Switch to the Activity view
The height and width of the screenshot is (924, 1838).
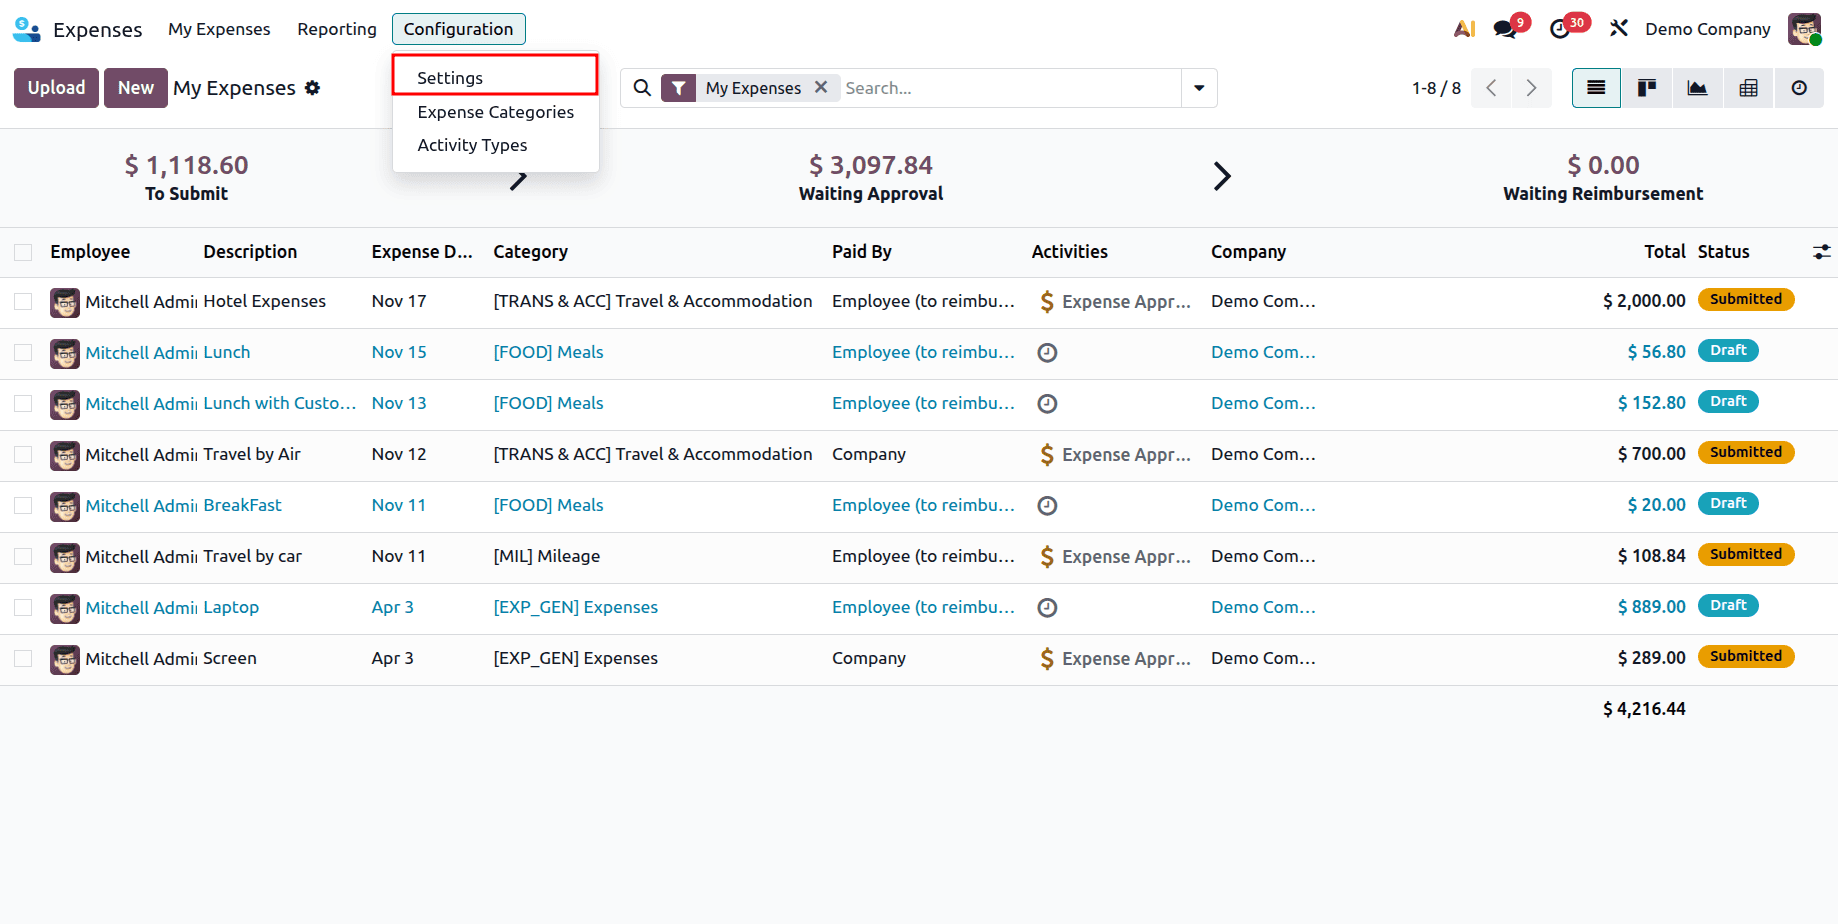coord(1799,88)
